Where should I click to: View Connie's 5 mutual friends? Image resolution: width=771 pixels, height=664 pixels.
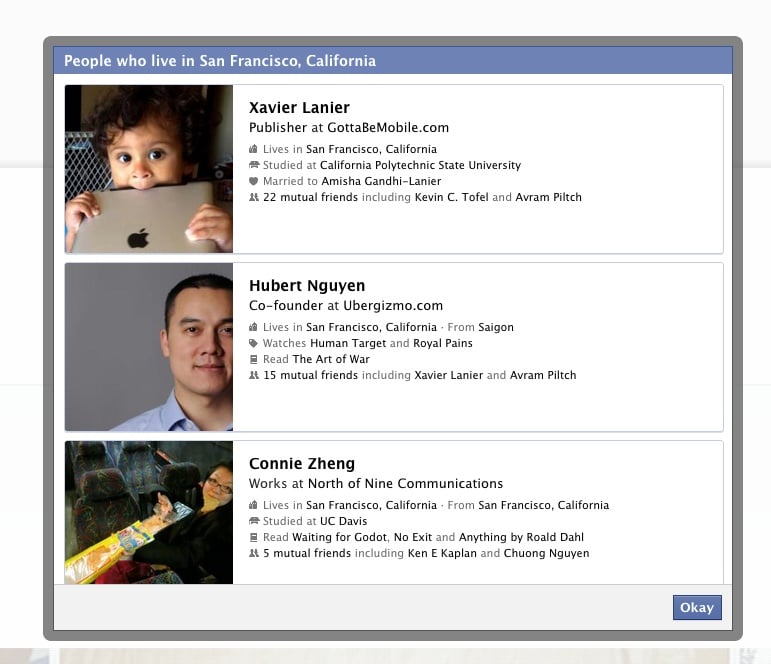pyautogui.click(x=307, y=553)
